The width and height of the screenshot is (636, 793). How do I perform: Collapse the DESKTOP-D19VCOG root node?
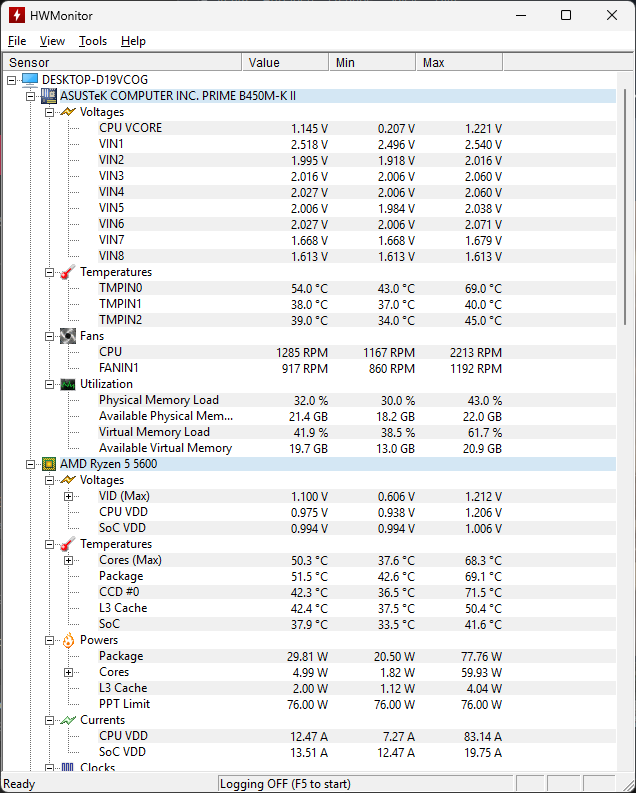[x=12, y=80]
